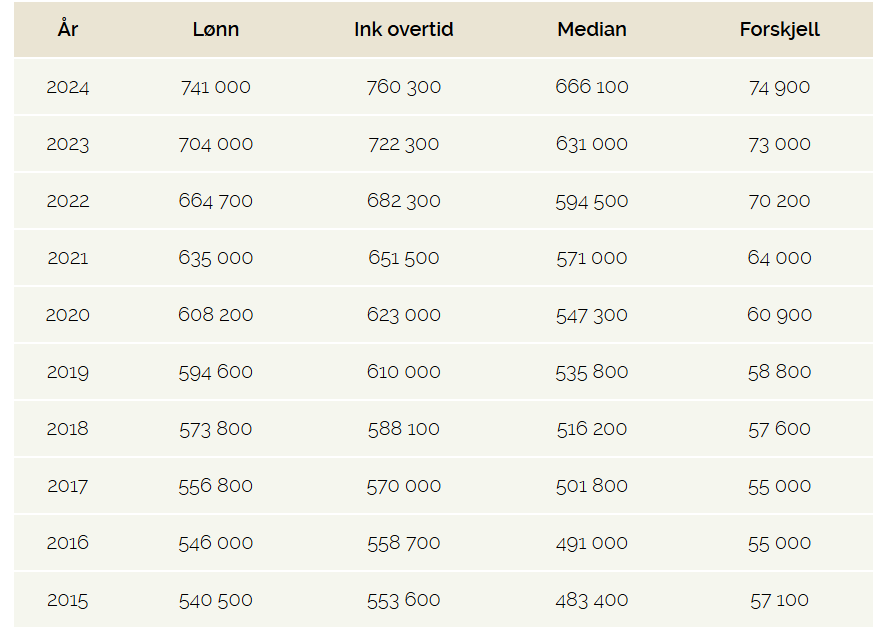
Task: Select Ink overtid value 588 100
Action: coord(403,429)
